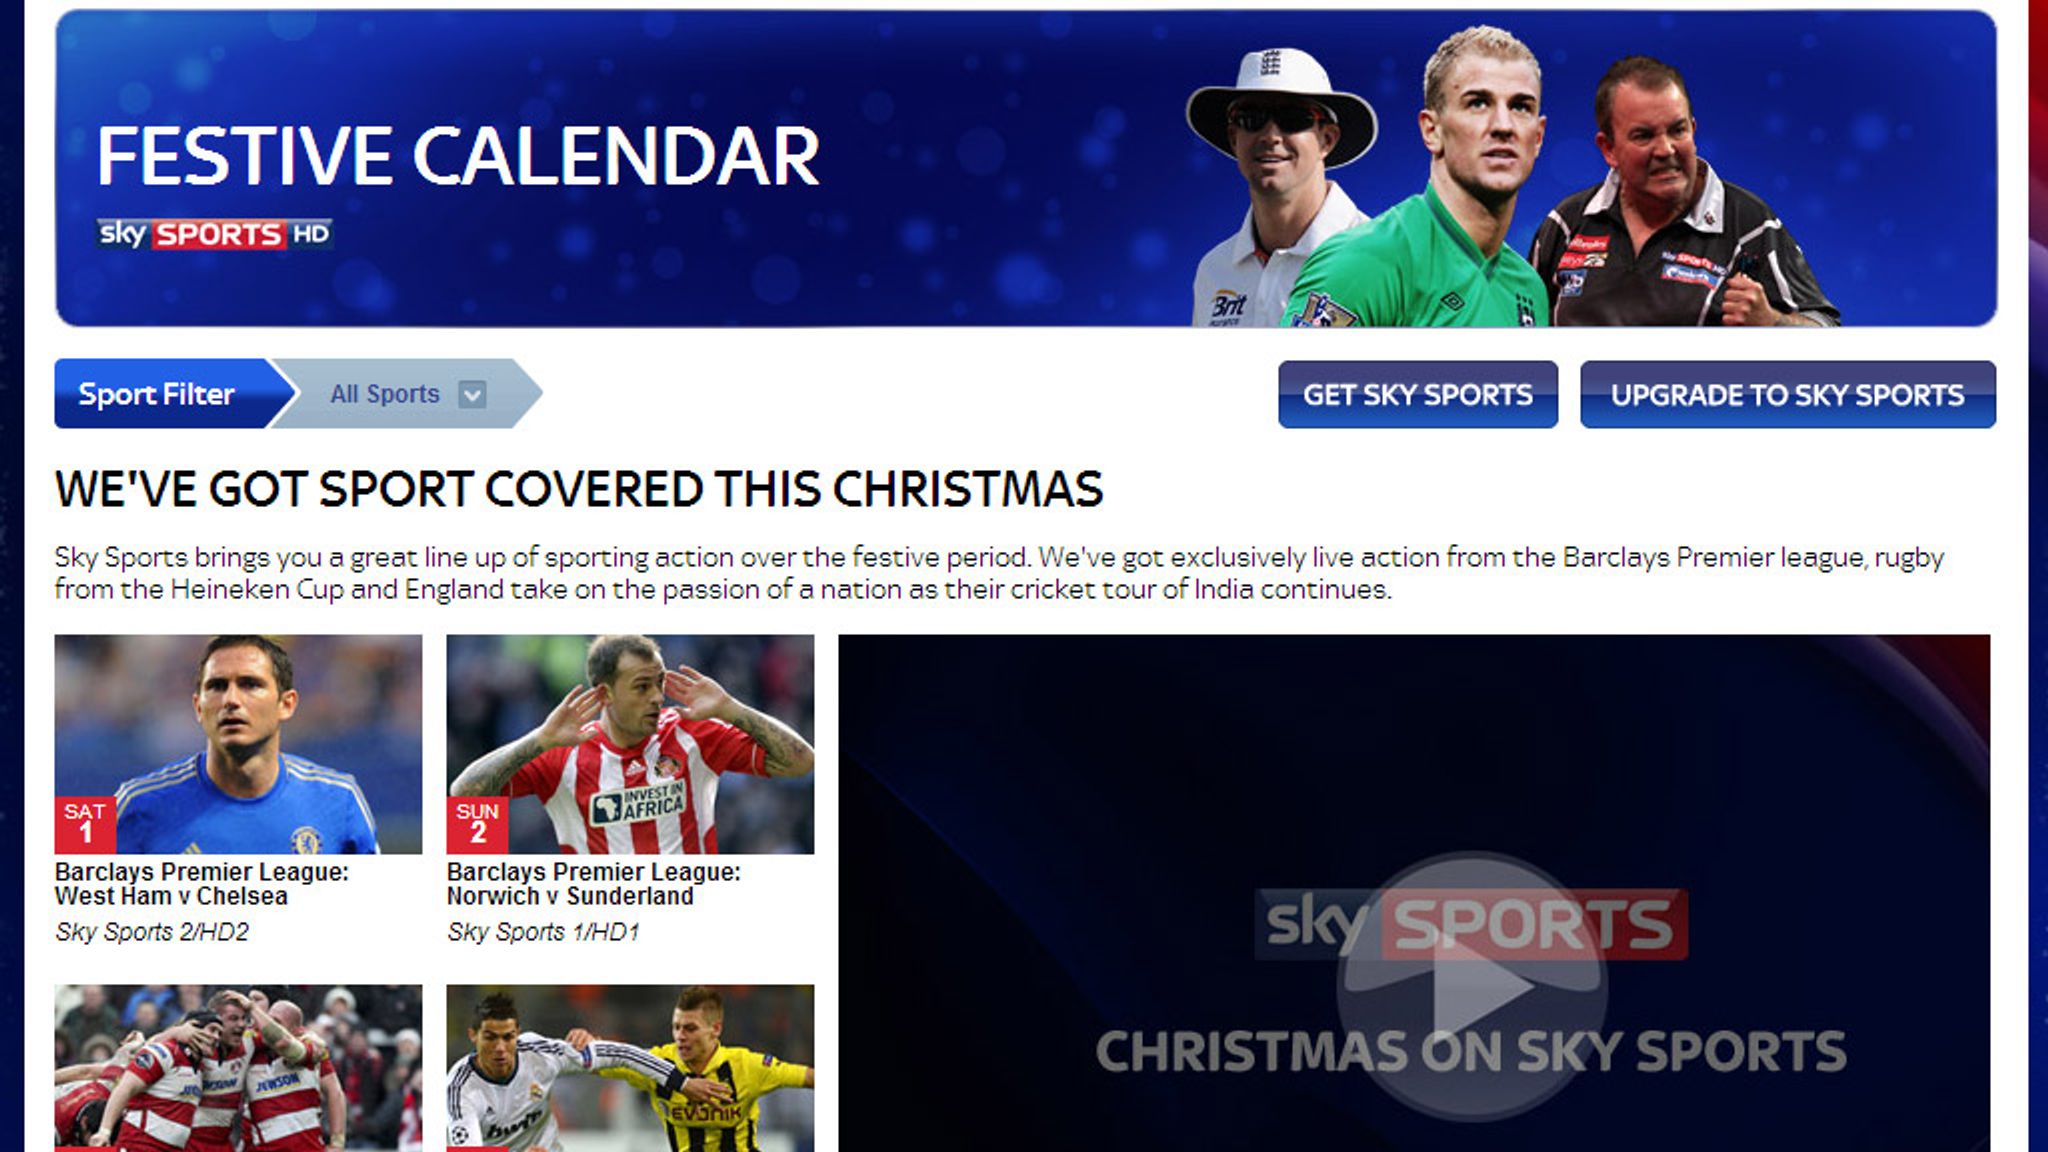Click the rugby match thumbnail image
2048x1152 pixels.
(238, 1068)
